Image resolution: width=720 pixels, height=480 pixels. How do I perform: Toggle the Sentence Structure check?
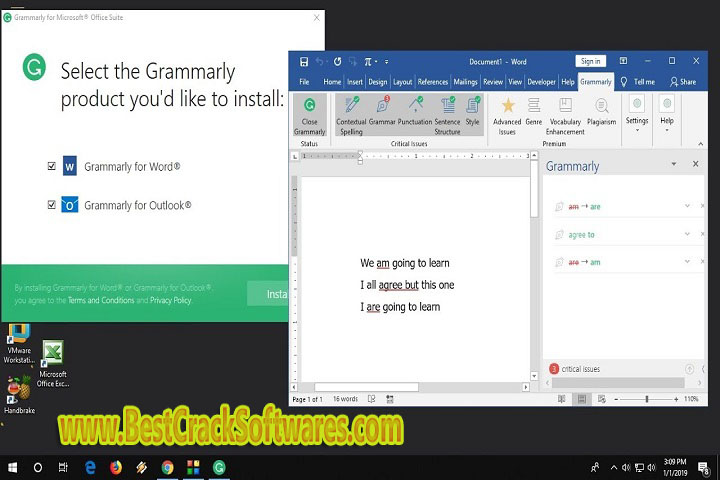447,115
